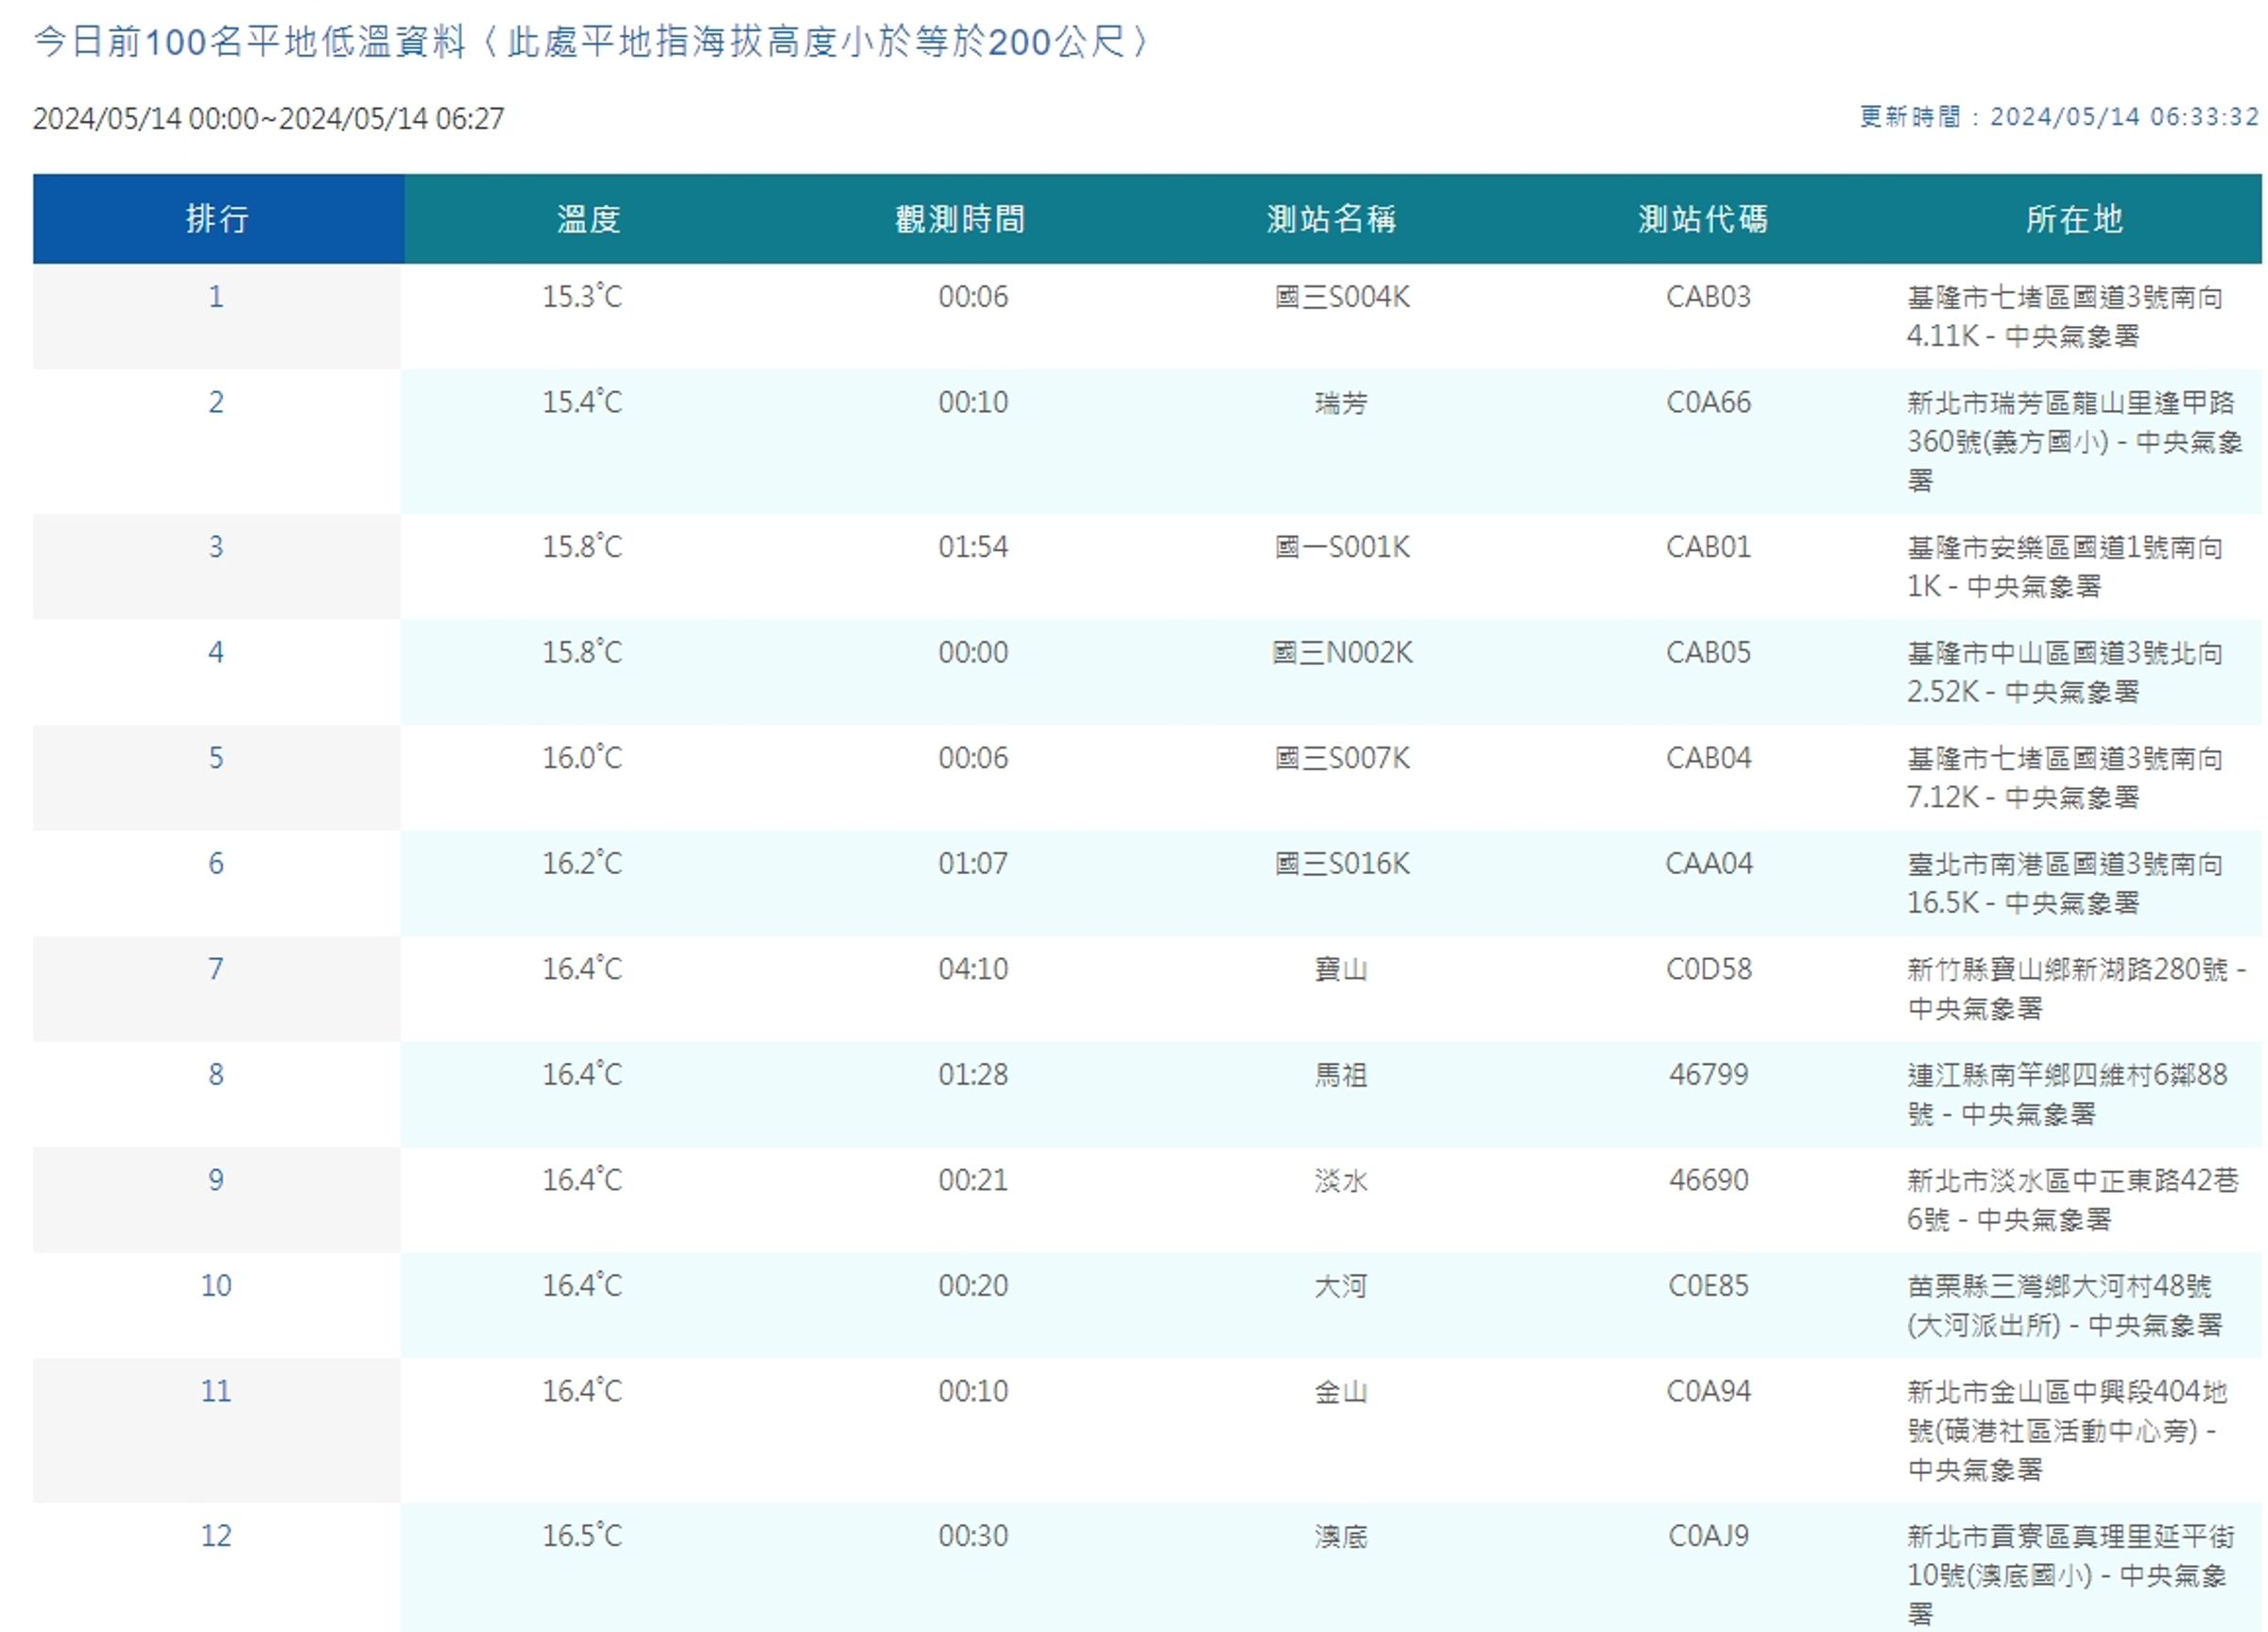Click the 所在地 column header
Screen dimensions: 2268x1632
pos(2074,219)
